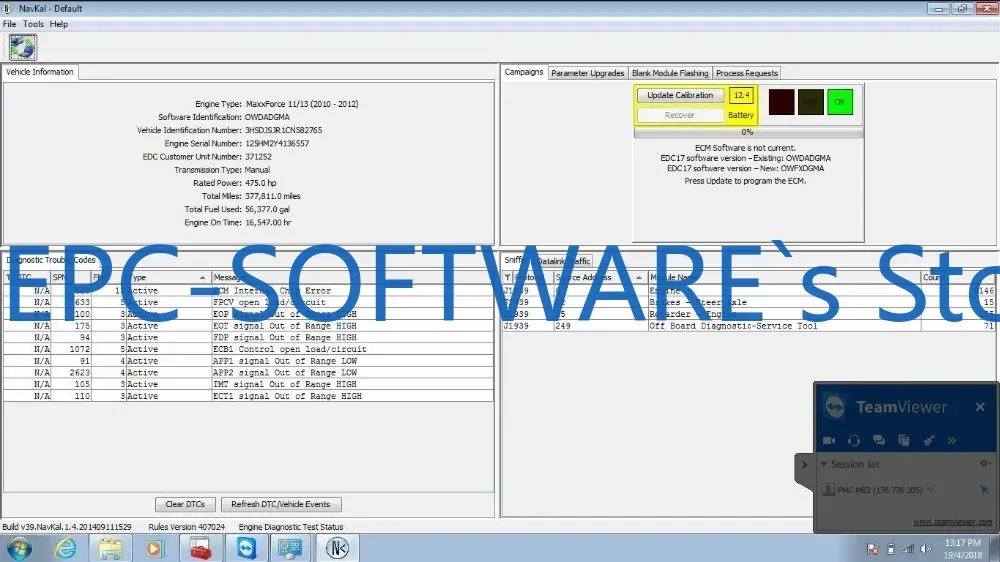Select the APP2 signal Out of Range LOW row
The height and width of the screenshot is (562, 1000).
pyautogui.click(x=248, y=373)
